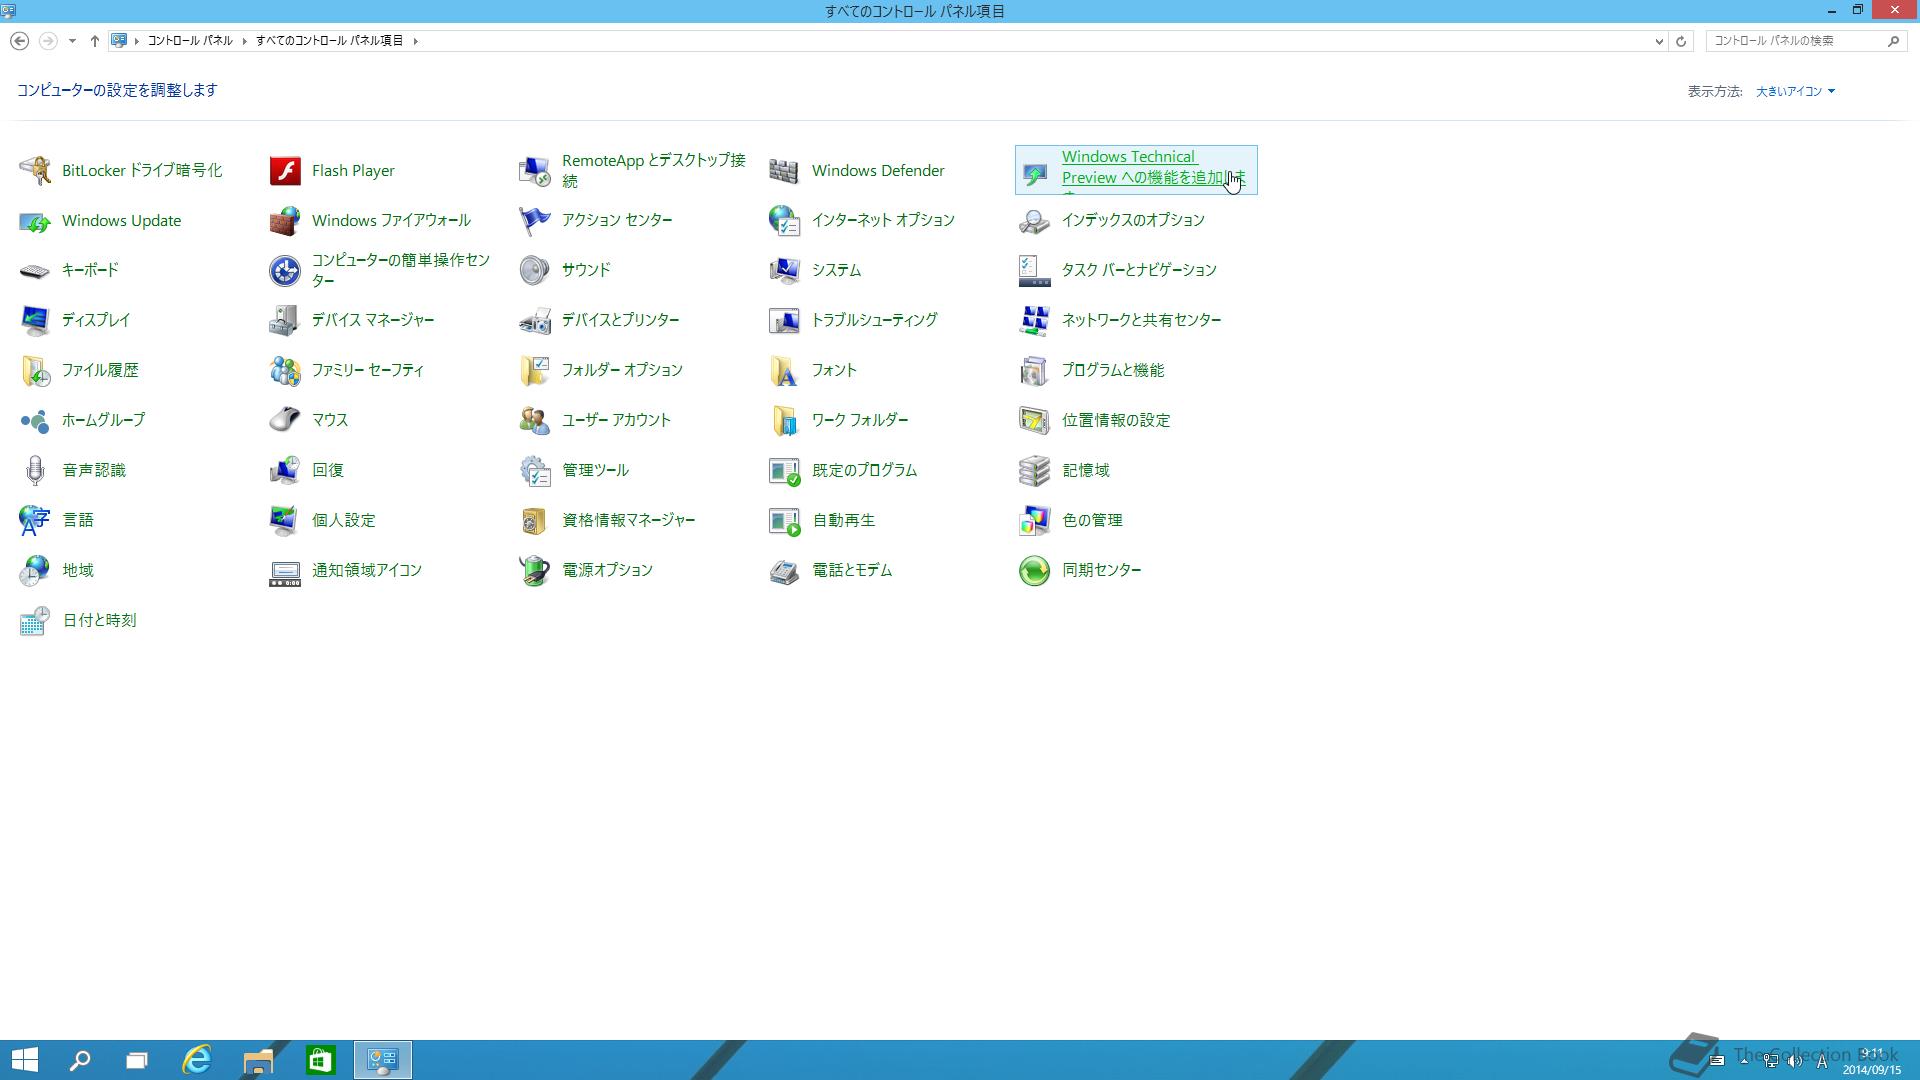
Task: Click the 記憶域 link
Action: pos(1086,470)
